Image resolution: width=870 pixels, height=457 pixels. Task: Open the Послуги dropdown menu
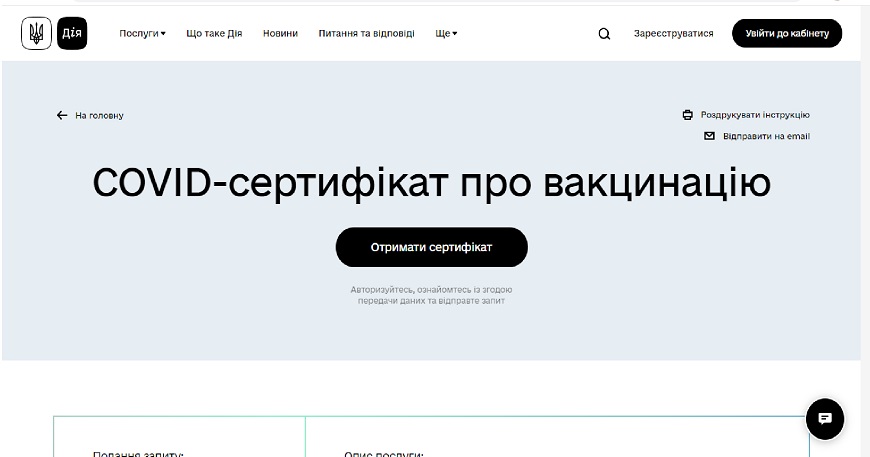point(143,33)
